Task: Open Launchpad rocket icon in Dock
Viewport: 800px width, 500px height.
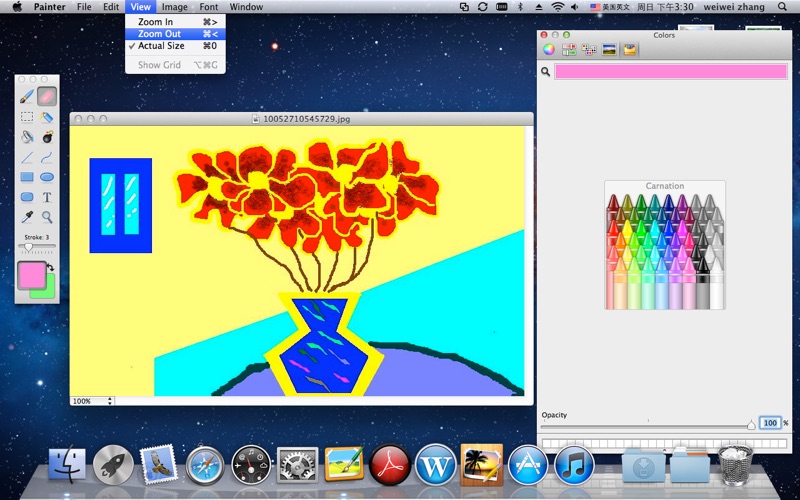Action: coord(113,465)
